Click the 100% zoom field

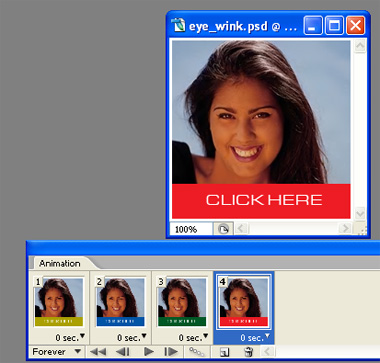191,229
